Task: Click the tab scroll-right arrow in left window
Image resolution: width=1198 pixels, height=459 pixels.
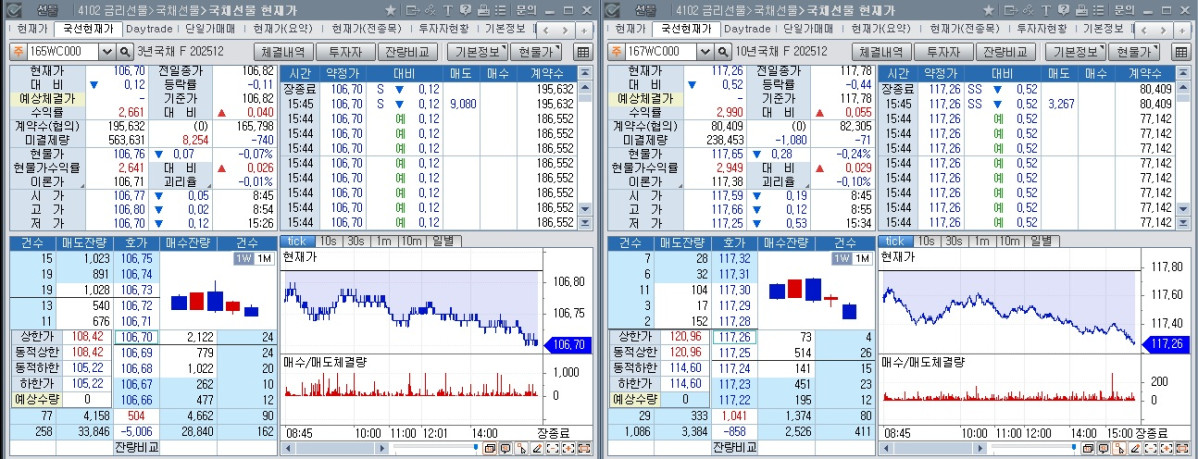Action: [565, 30]
